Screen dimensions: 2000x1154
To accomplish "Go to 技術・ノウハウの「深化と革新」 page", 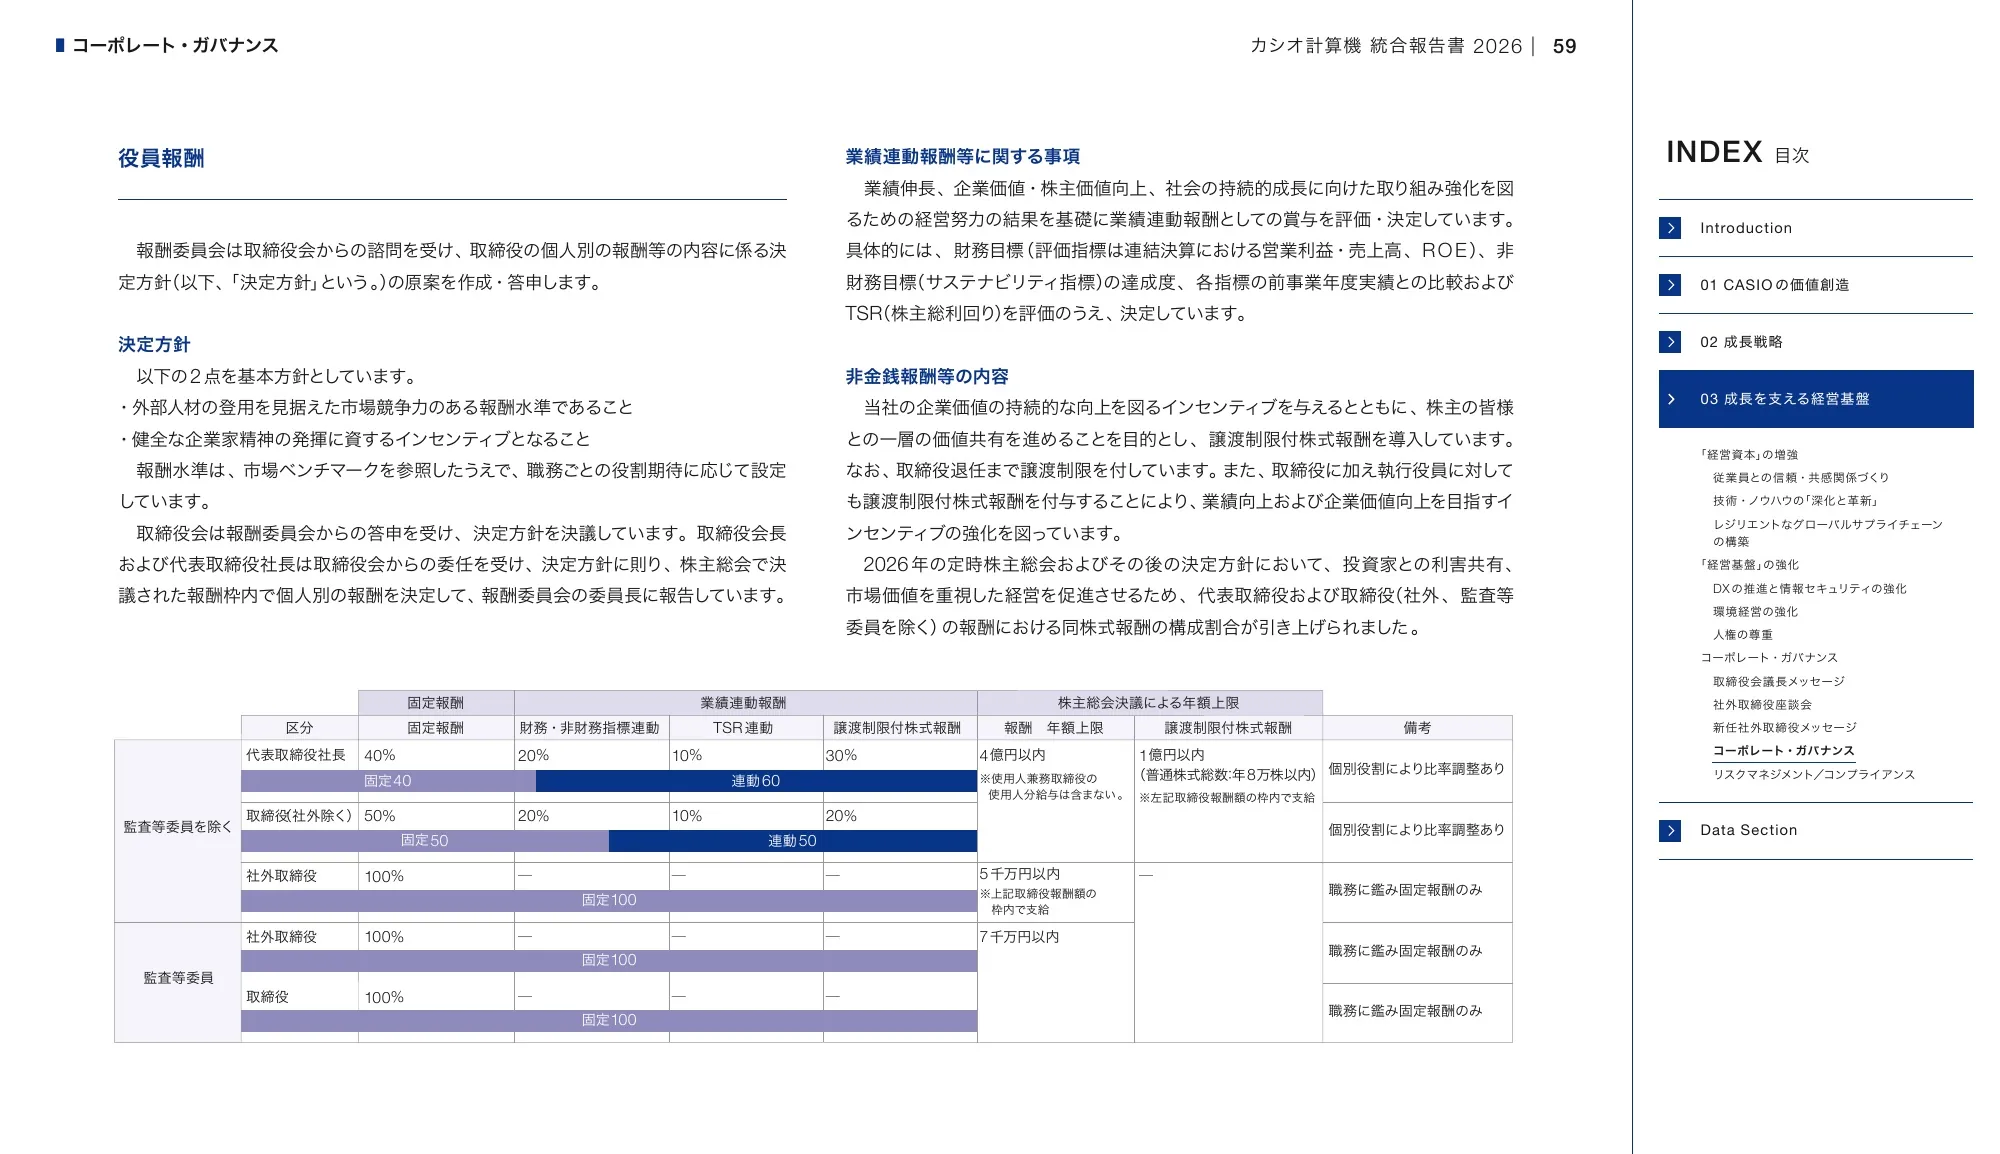I will (1796, 501).
